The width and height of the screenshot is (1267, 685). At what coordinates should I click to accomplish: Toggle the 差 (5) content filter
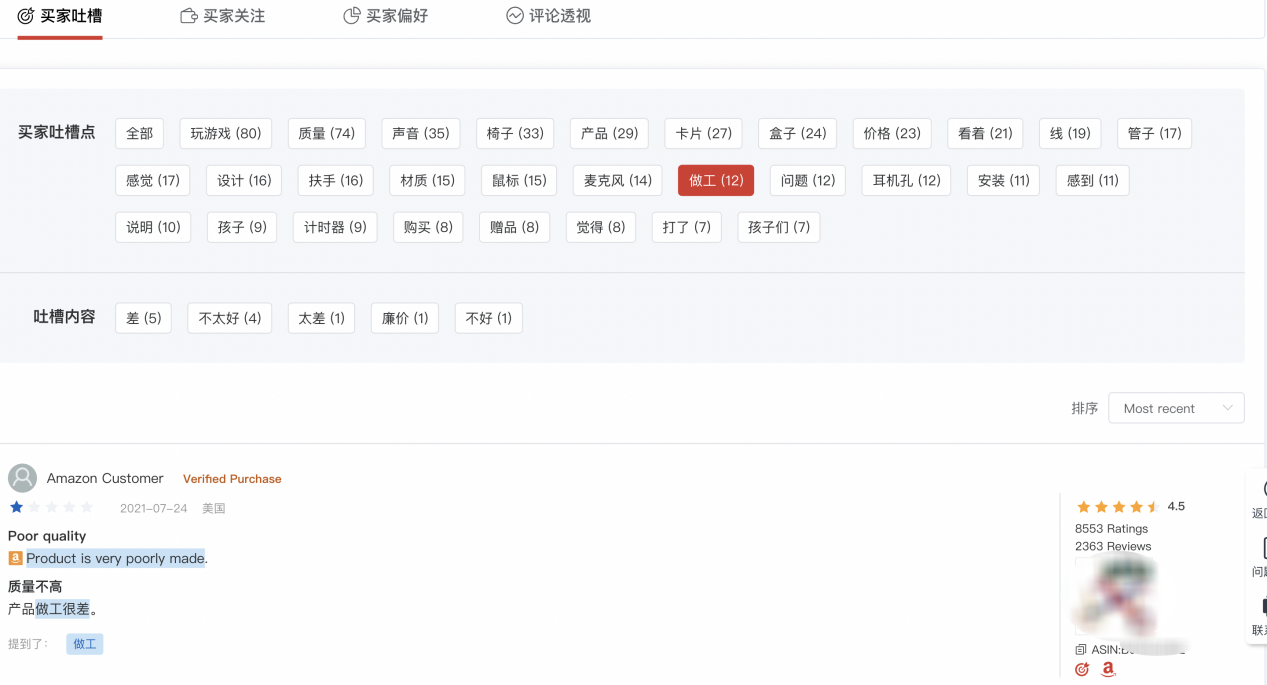(x=143, y=318)
